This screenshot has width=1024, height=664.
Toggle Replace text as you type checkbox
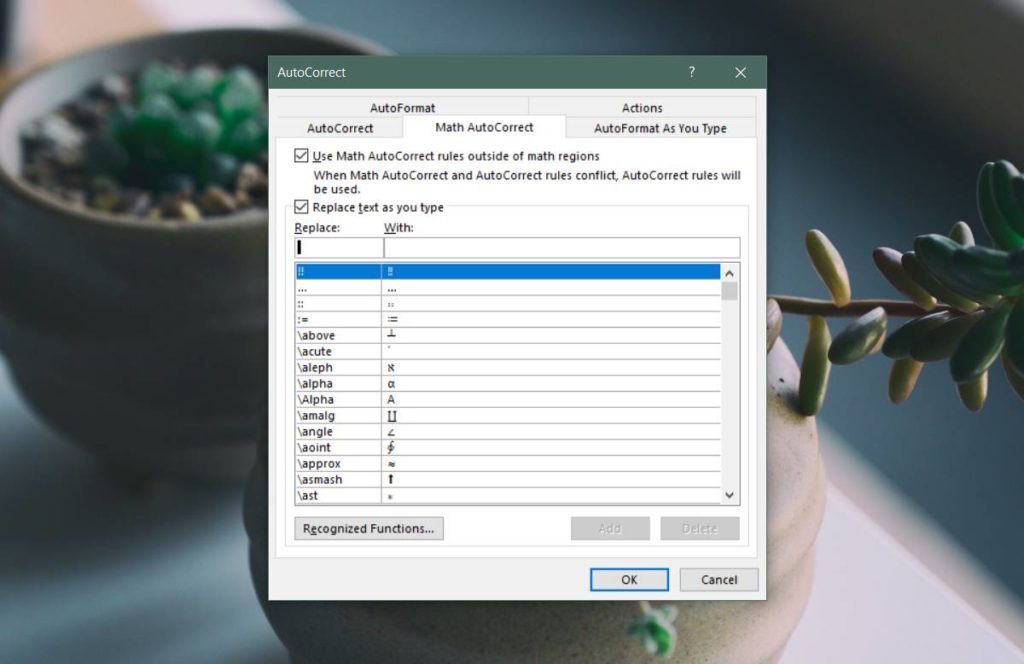300,207
